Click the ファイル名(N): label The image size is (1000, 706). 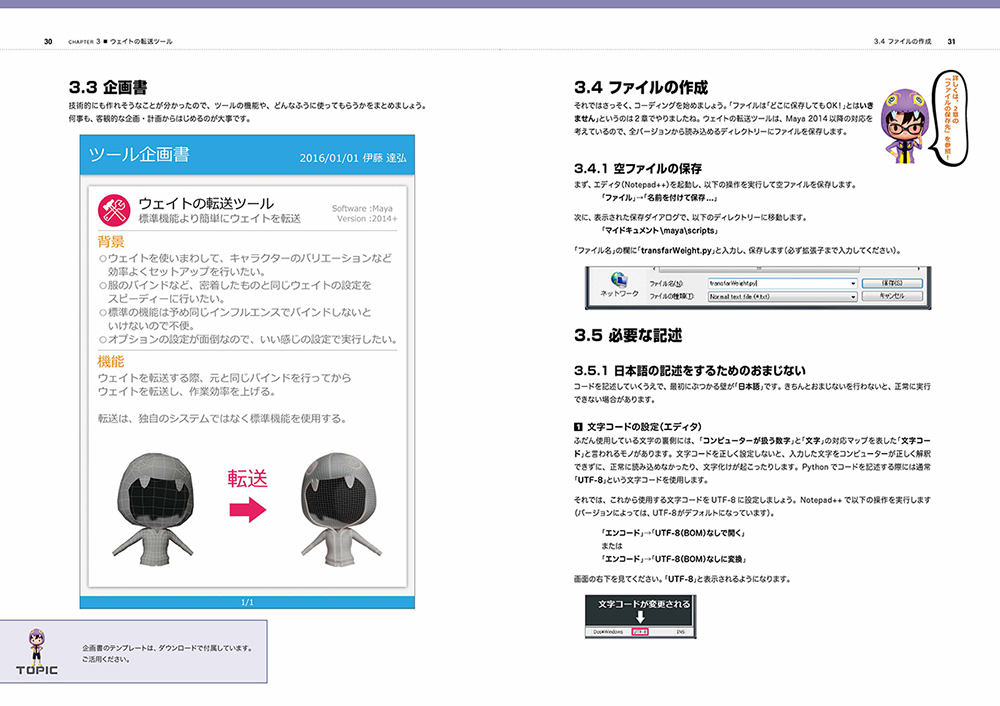click(666, 284)
